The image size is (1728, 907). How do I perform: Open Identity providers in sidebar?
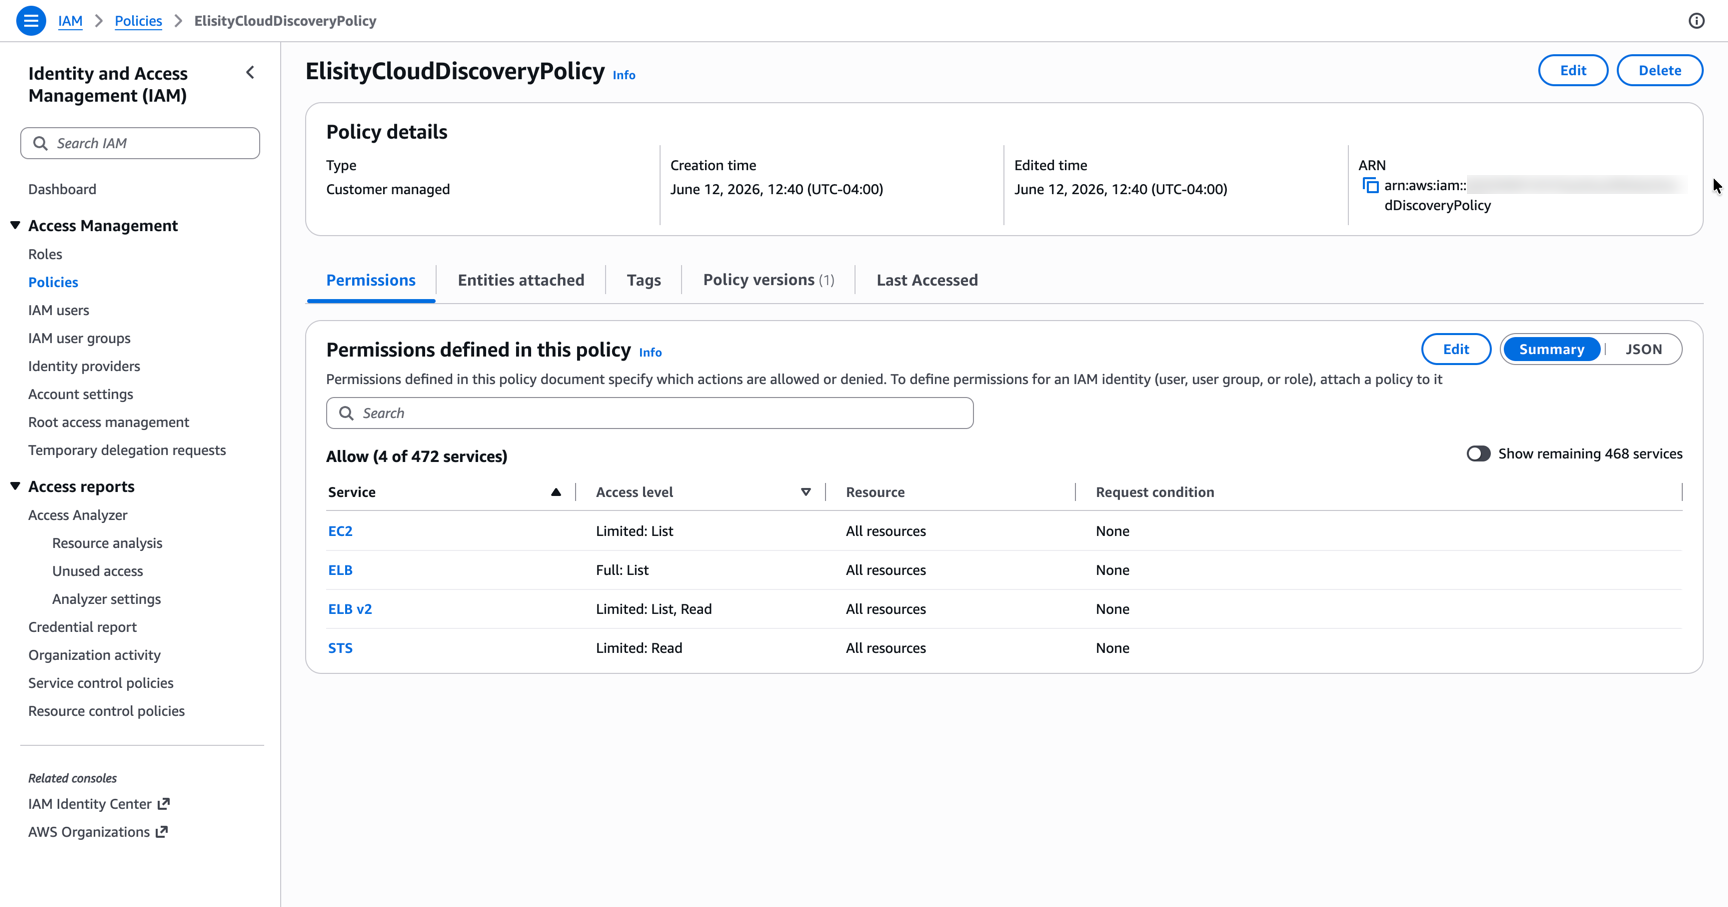[84, 366]
